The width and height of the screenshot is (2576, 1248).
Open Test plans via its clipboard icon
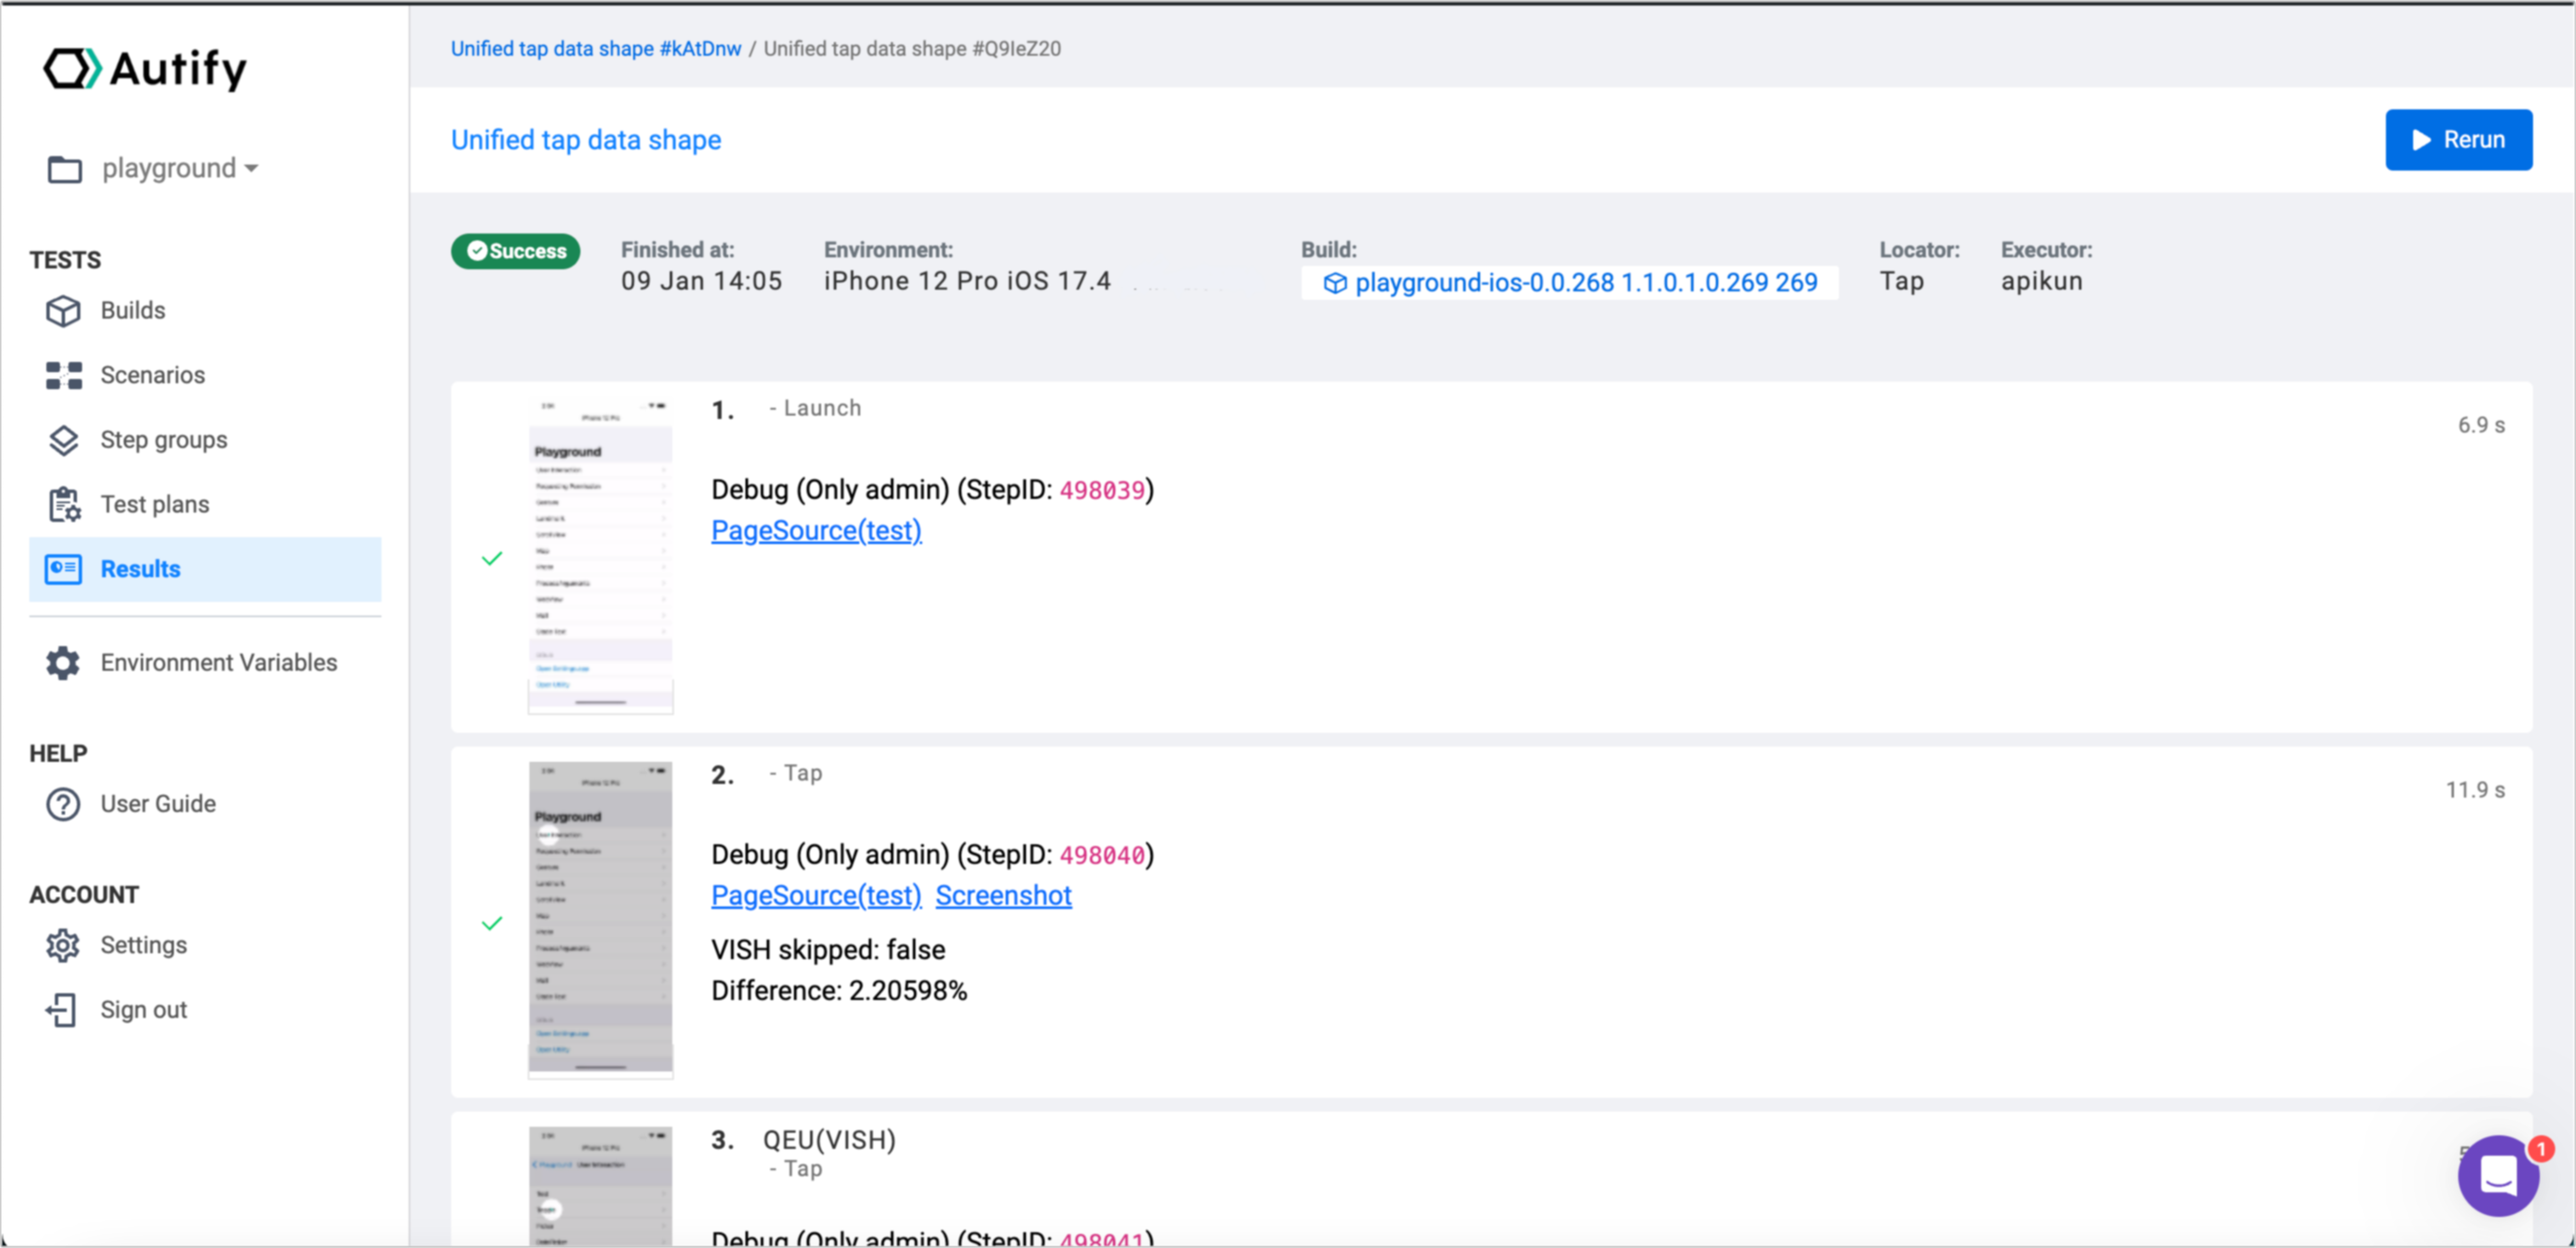[x=63, y=504]
